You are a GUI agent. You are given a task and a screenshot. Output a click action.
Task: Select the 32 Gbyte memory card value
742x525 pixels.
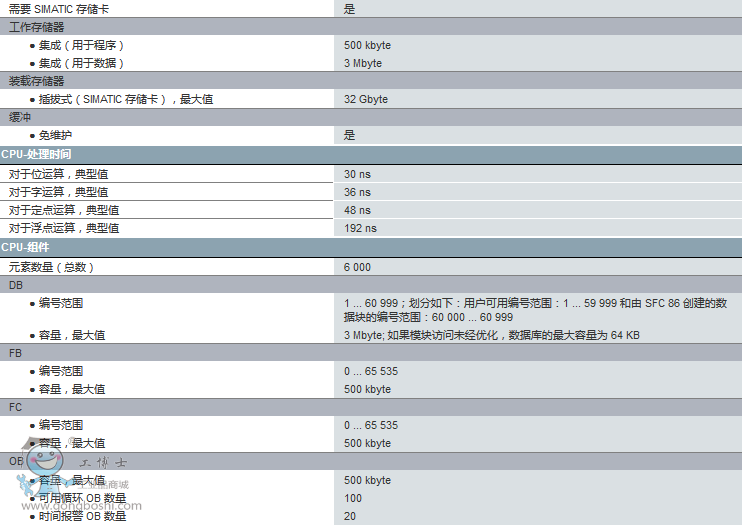[366, 99]
